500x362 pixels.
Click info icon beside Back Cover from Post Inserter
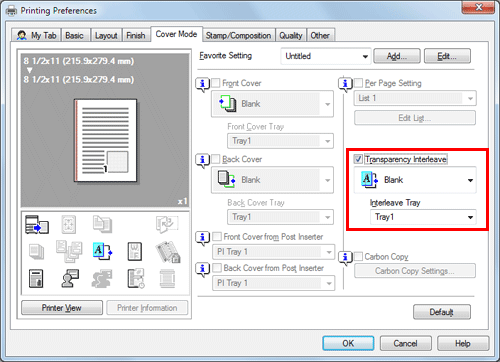click(202, 269)
